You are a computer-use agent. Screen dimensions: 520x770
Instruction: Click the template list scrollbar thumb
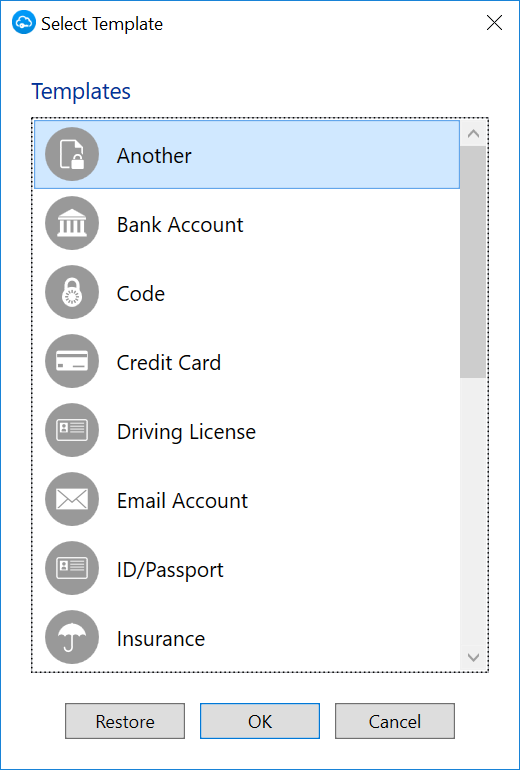coord(473,262)
